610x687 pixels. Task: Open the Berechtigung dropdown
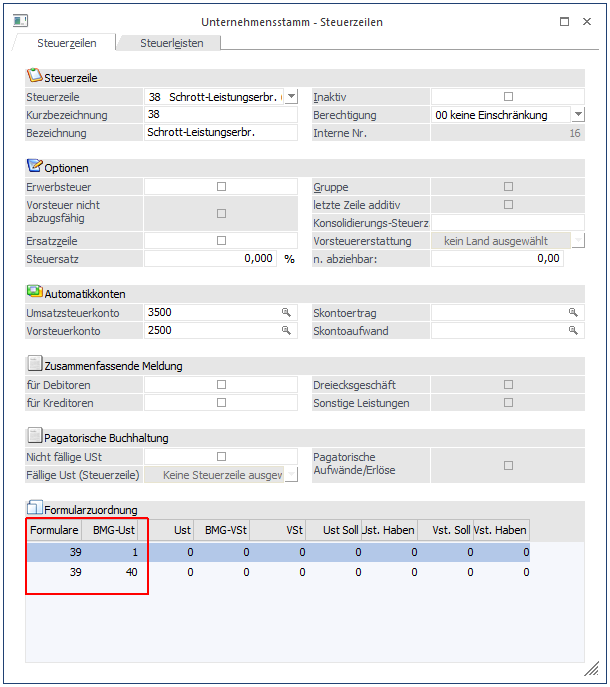pyautogui.click(x=577, y=115)
